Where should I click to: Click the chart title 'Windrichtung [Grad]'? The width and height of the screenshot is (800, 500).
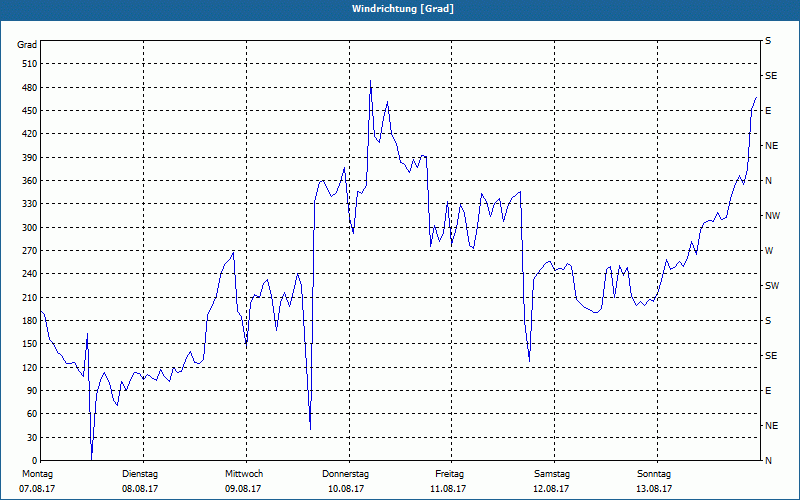403,9
